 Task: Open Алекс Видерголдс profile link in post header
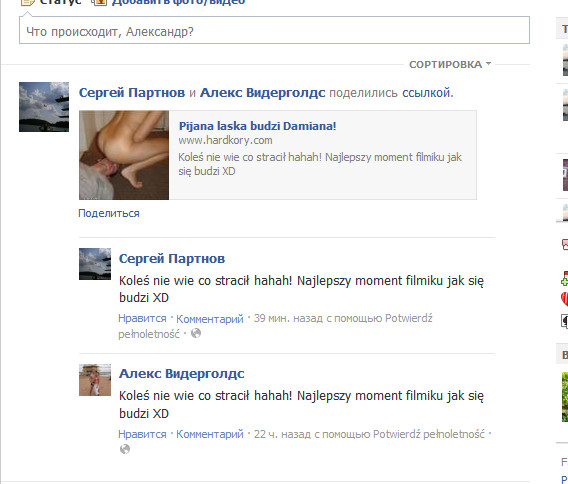pos(263,93)
